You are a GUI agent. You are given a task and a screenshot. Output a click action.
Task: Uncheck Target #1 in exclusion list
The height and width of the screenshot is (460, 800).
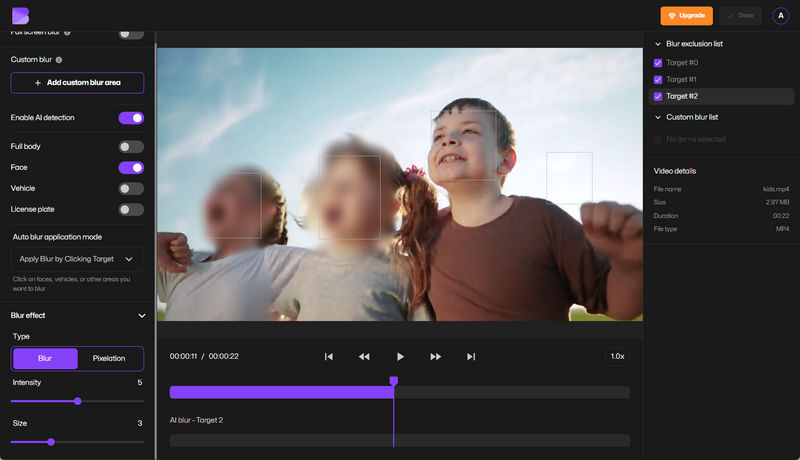658,80
